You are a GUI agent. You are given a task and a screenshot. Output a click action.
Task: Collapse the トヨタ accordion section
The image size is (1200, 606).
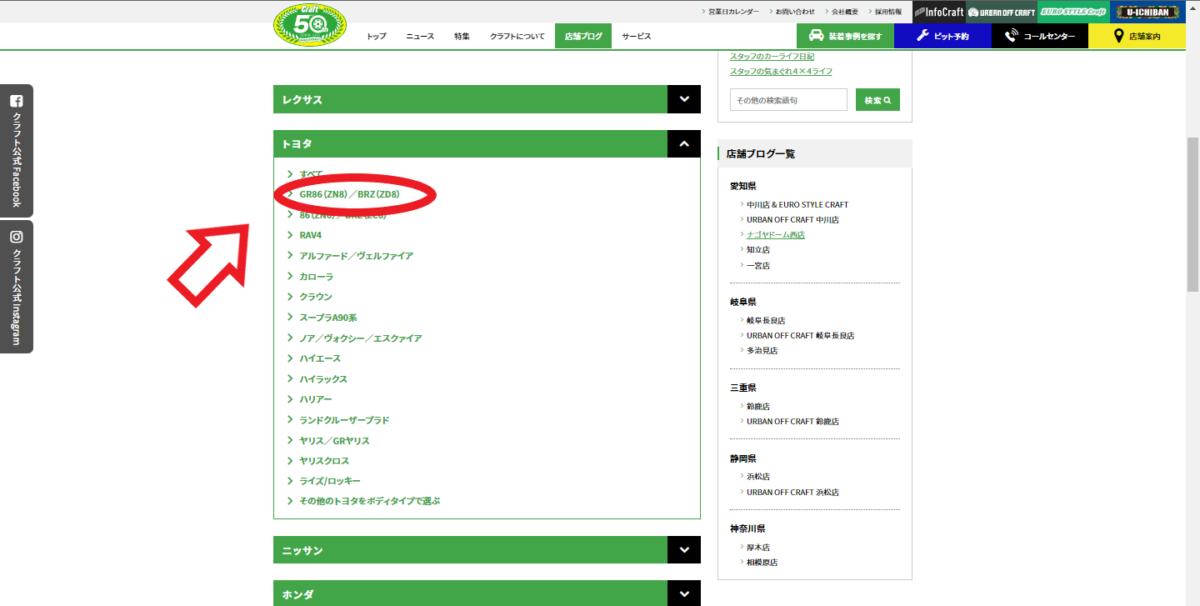click(x=684, y=144)
